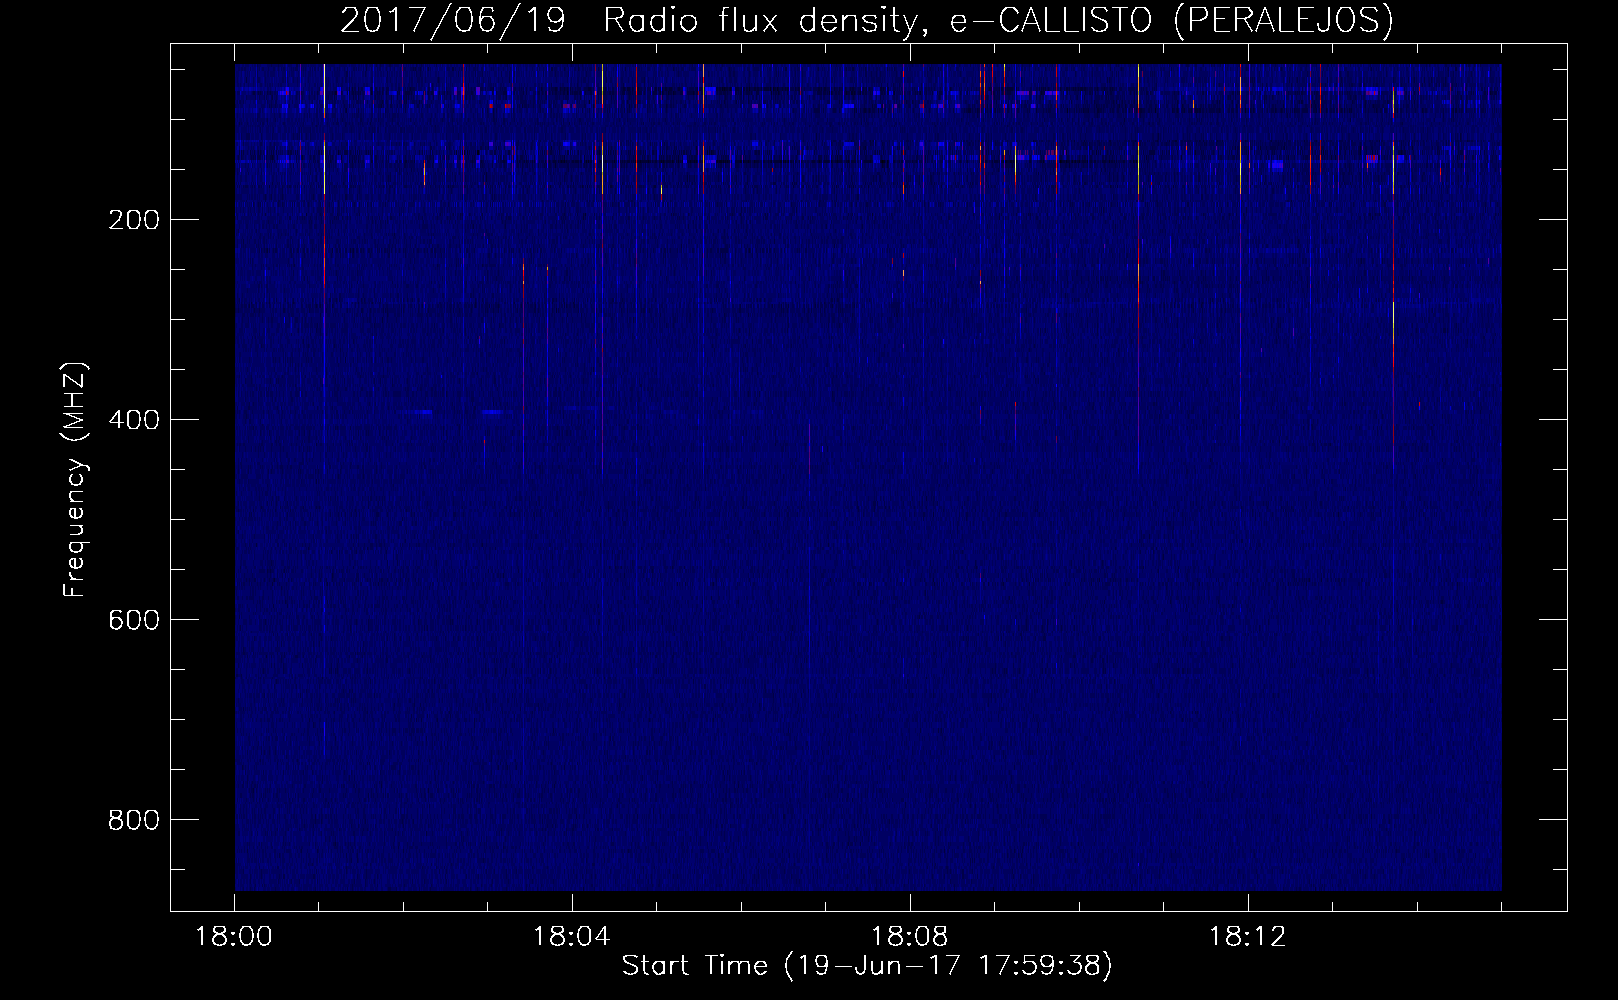
Task: Click the 'Frequency (MHZ)' axis label
Action: pos(75,479)
